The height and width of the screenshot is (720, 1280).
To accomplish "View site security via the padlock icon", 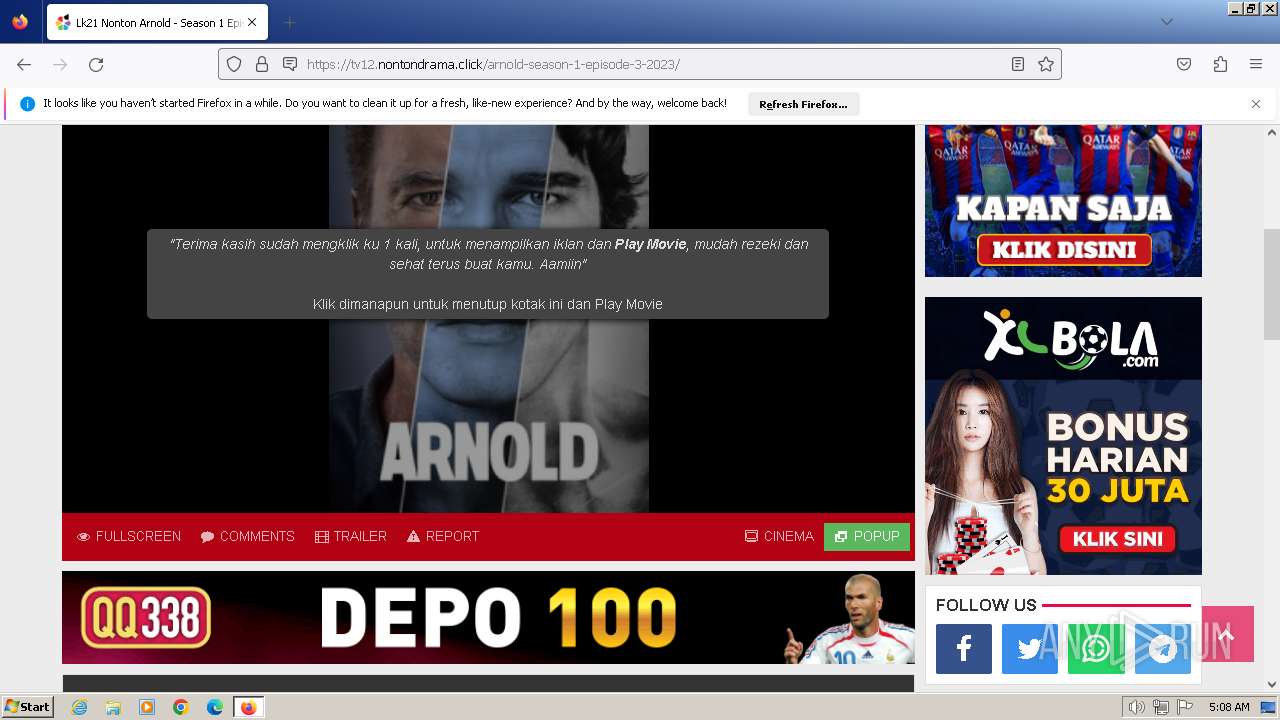I will pyautogui.click(x=262, y=64).
